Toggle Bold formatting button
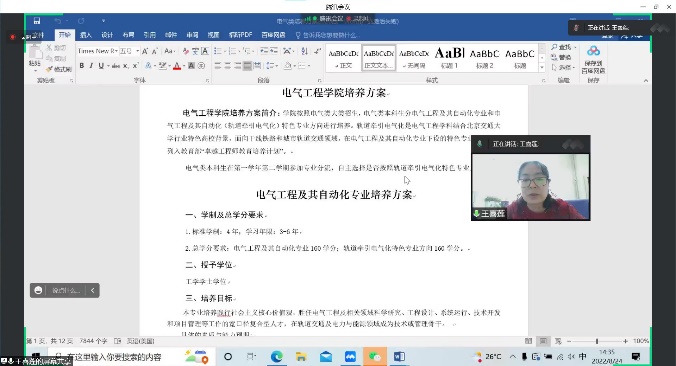Viewport: 676px width, 366px height. (x=81, y=66)
